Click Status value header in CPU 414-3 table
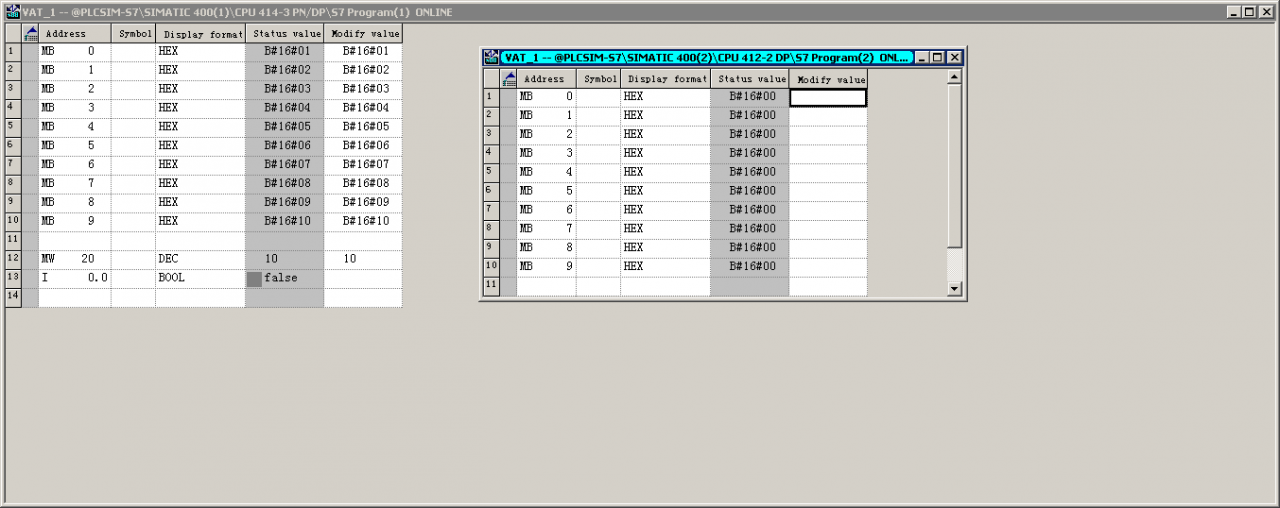Viewport: 1280px width, 508px height. (285, 34)
